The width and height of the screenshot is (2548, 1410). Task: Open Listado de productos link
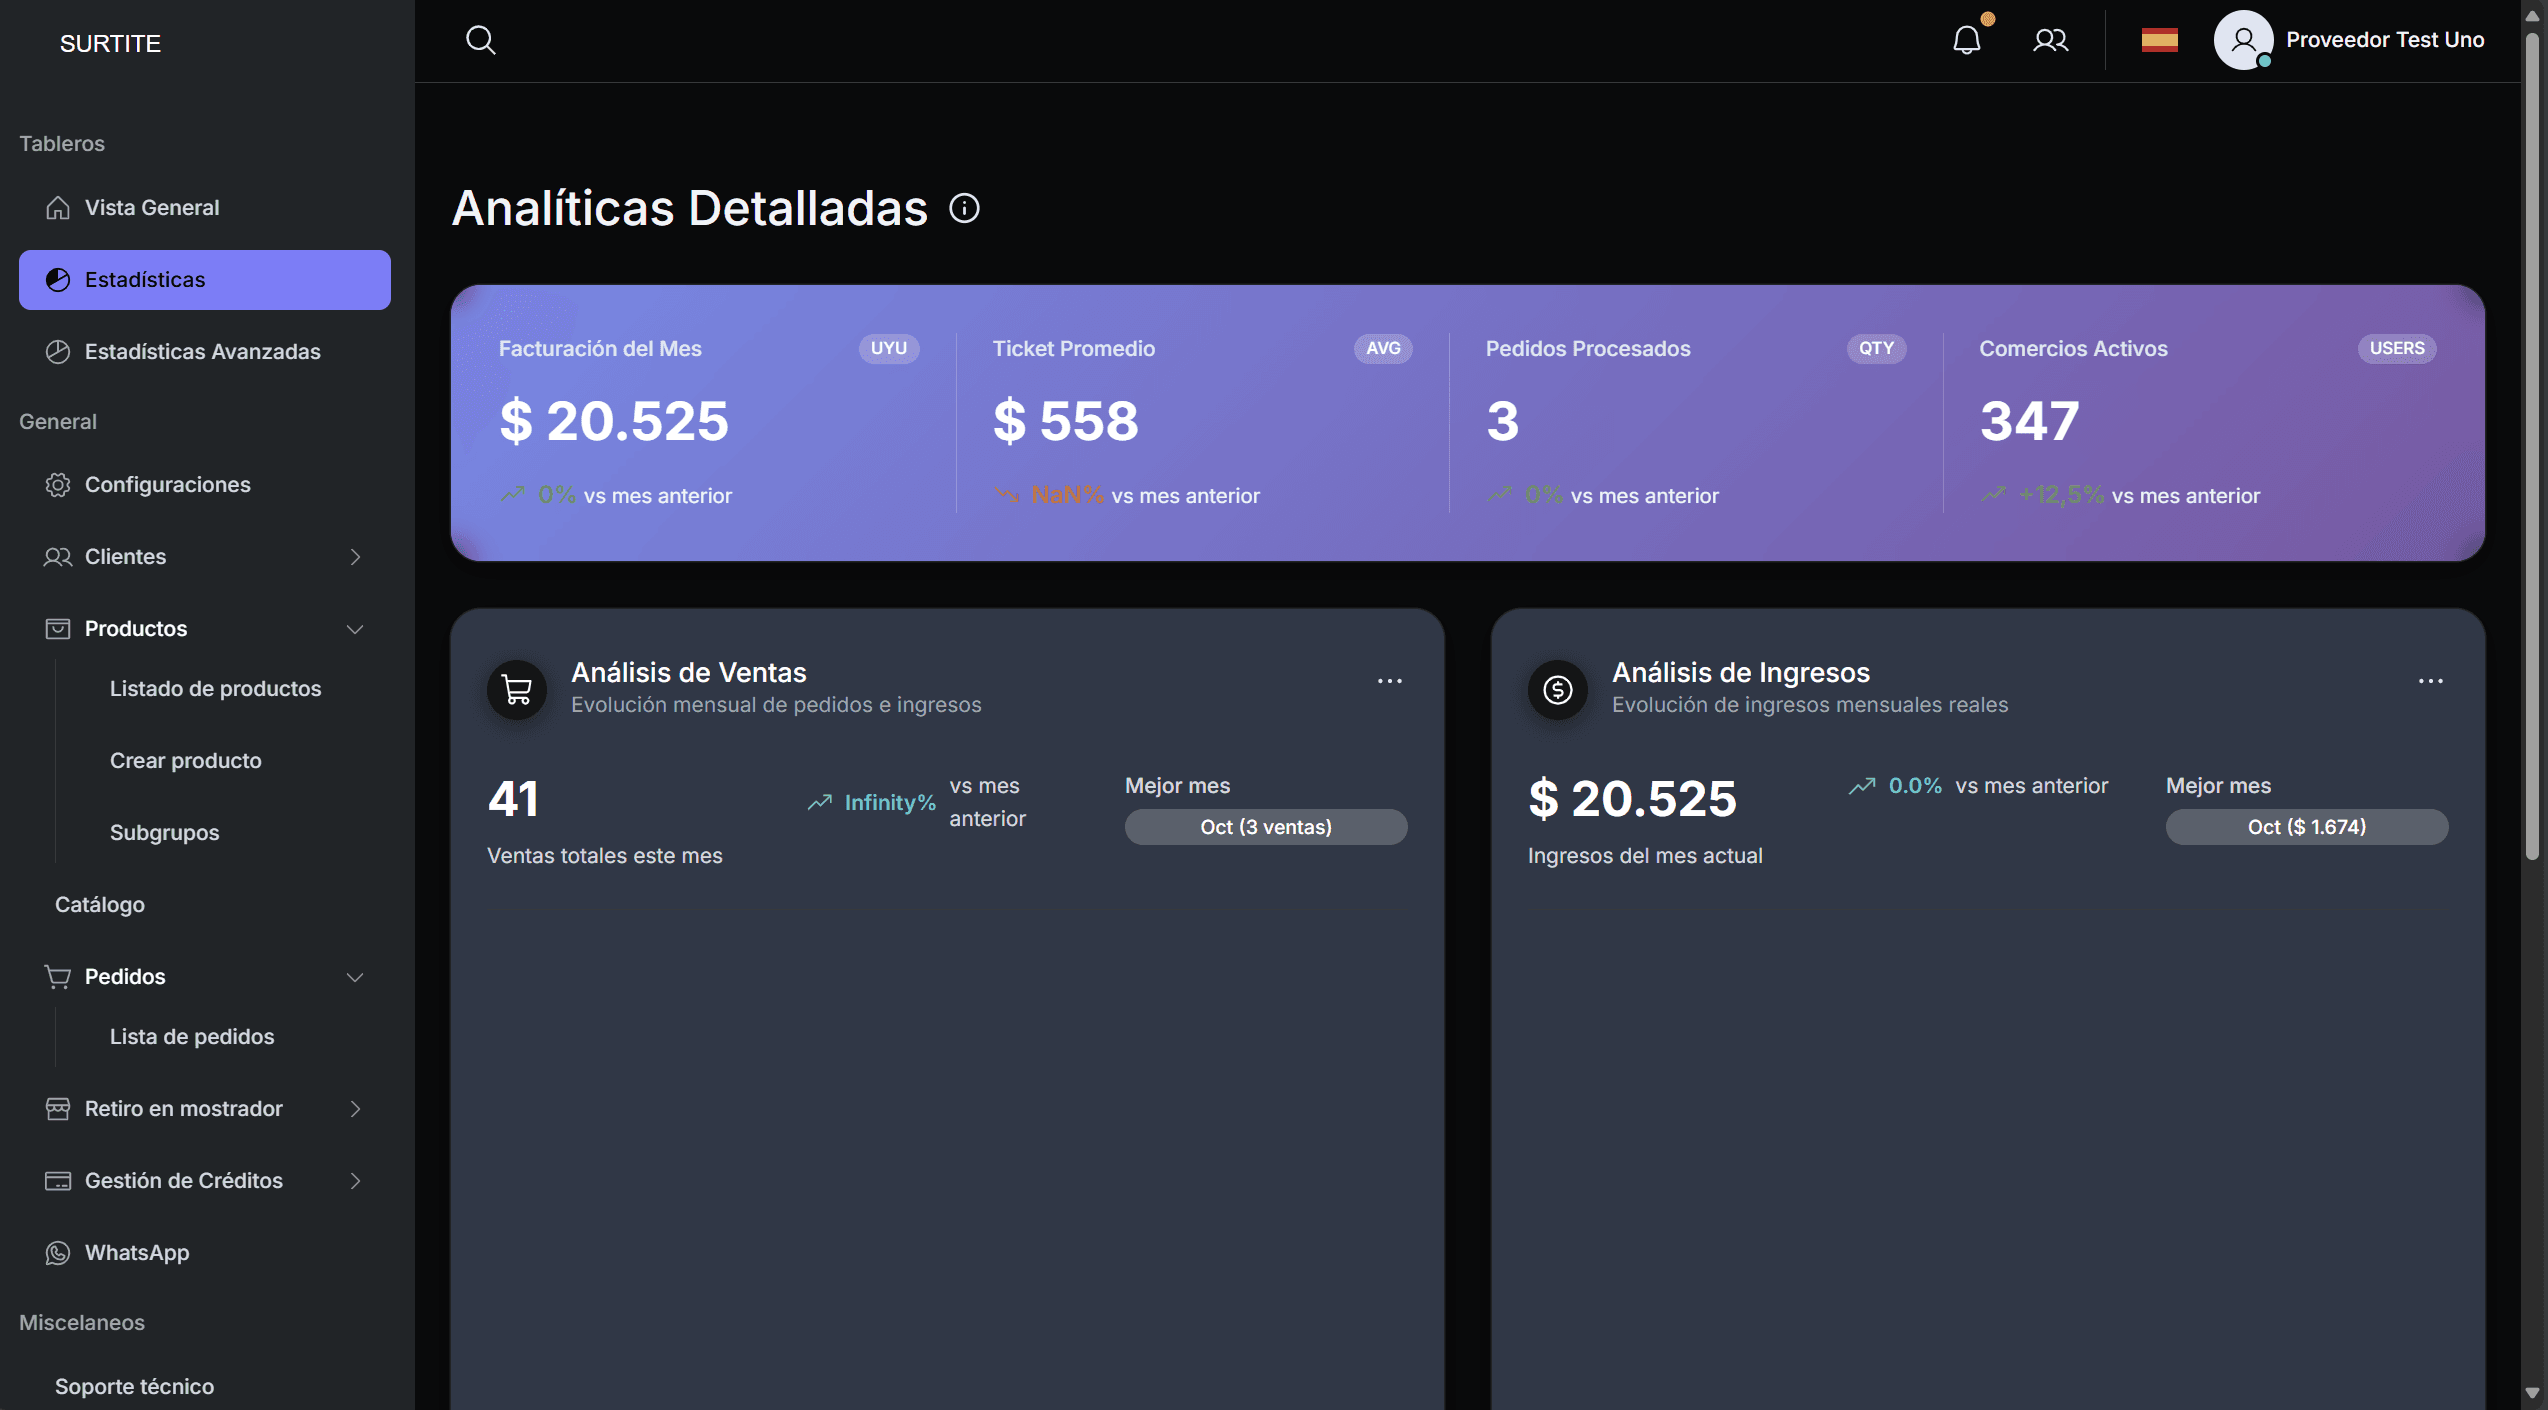click(215, 688)
